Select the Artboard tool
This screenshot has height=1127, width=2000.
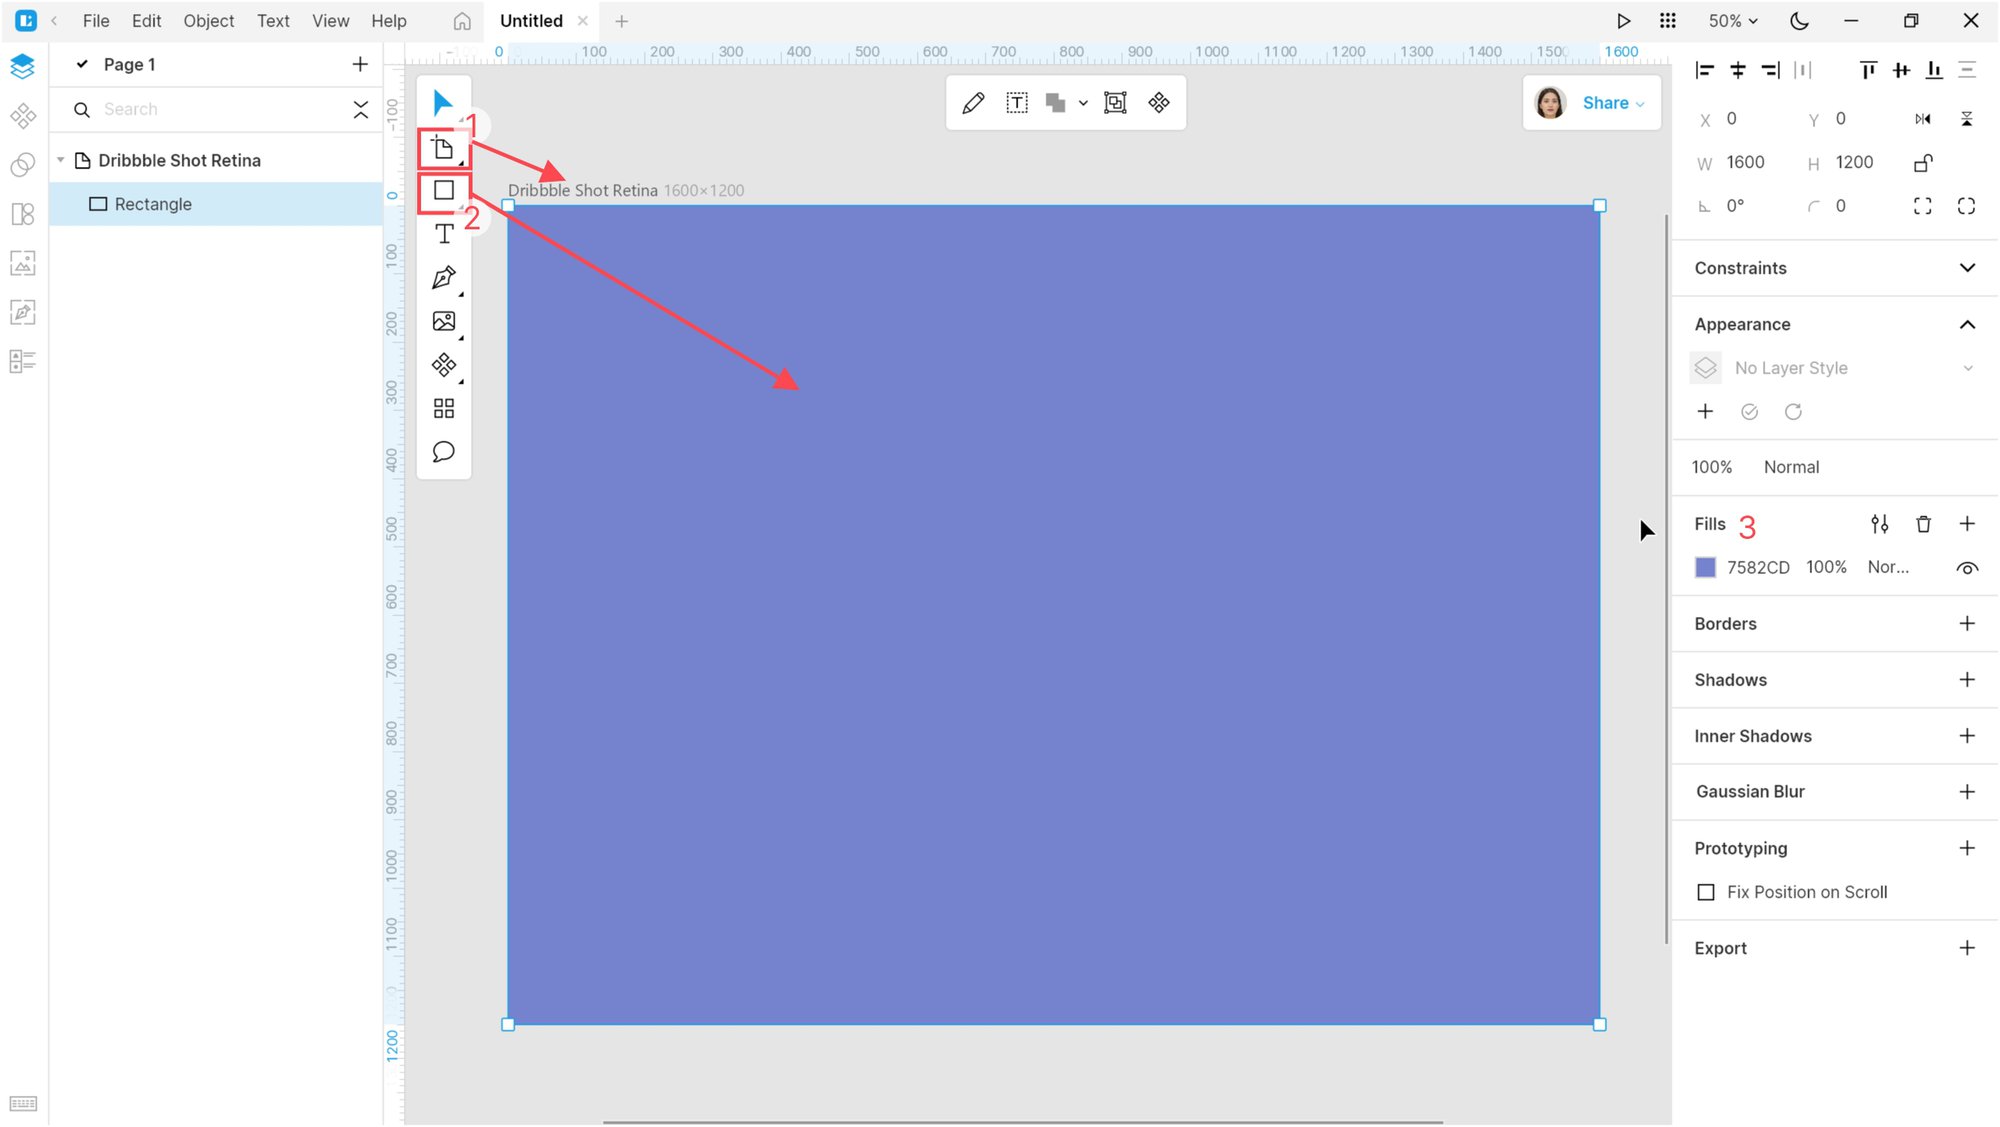pos(442,147)
